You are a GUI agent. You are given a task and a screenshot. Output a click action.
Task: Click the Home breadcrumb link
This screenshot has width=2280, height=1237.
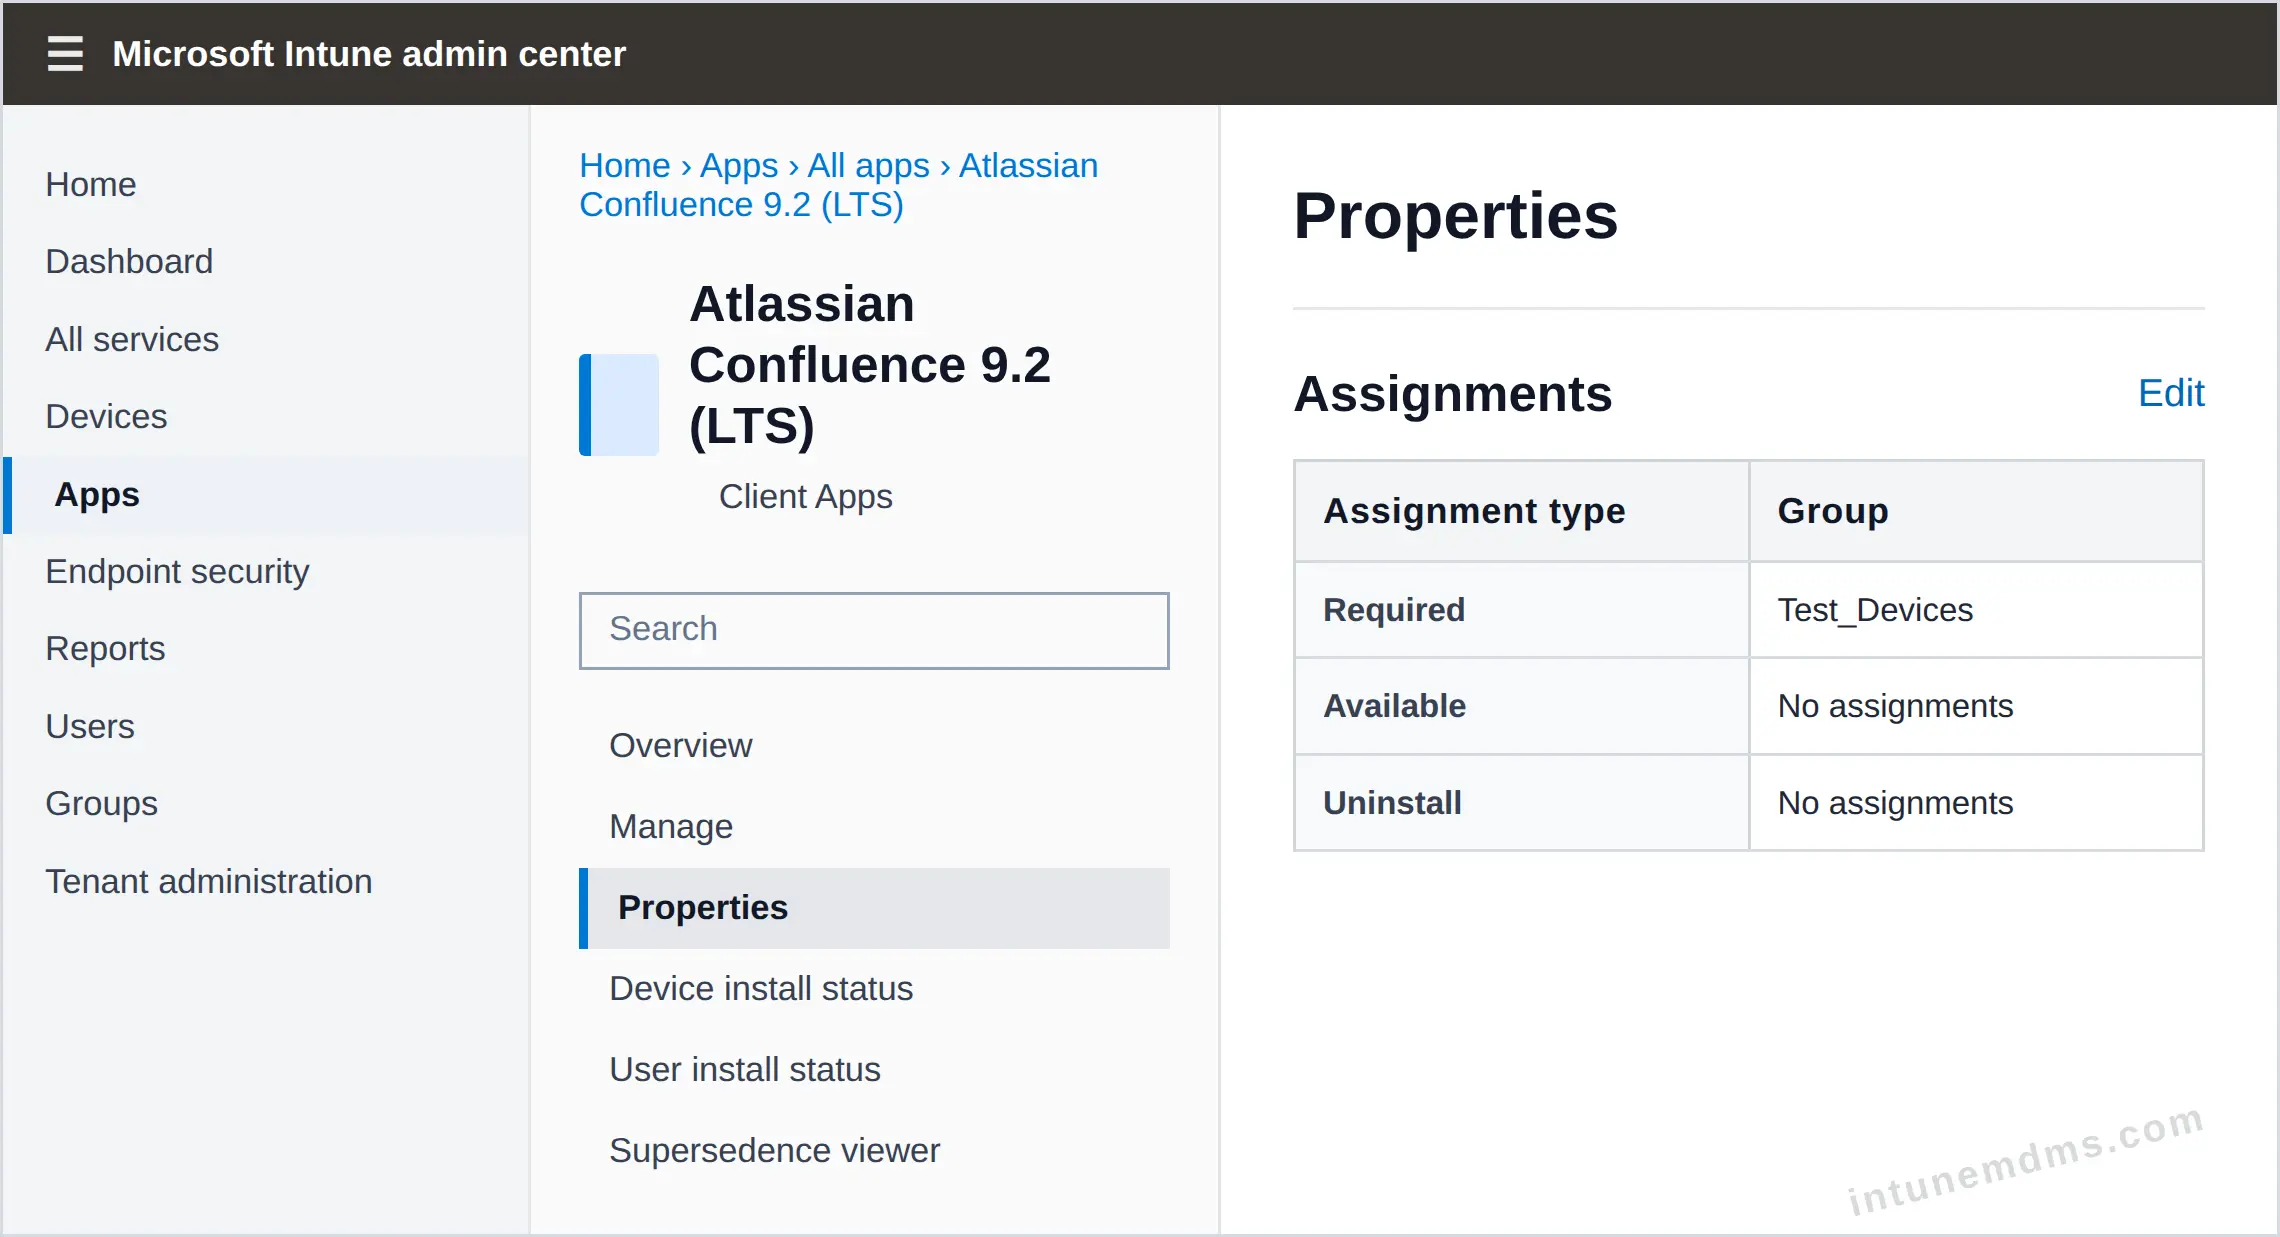[625, 165]
